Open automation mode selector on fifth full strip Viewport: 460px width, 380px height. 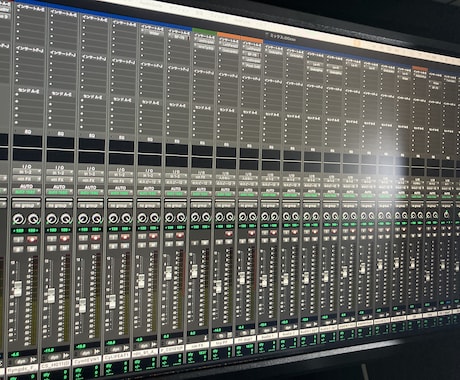coord(149,194)
